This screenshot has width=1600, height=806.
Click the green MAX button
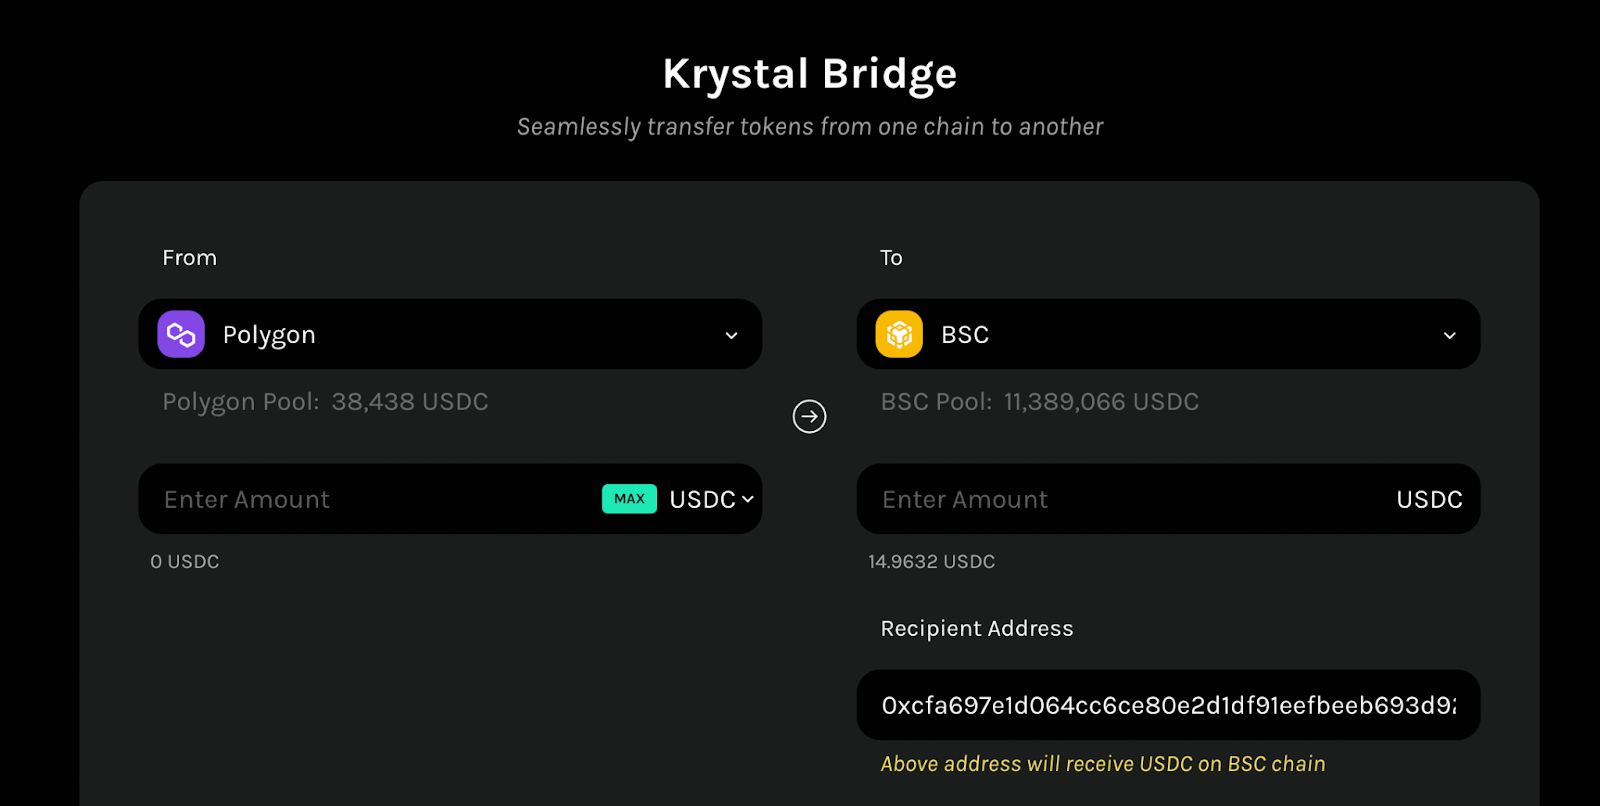(629, 498)
